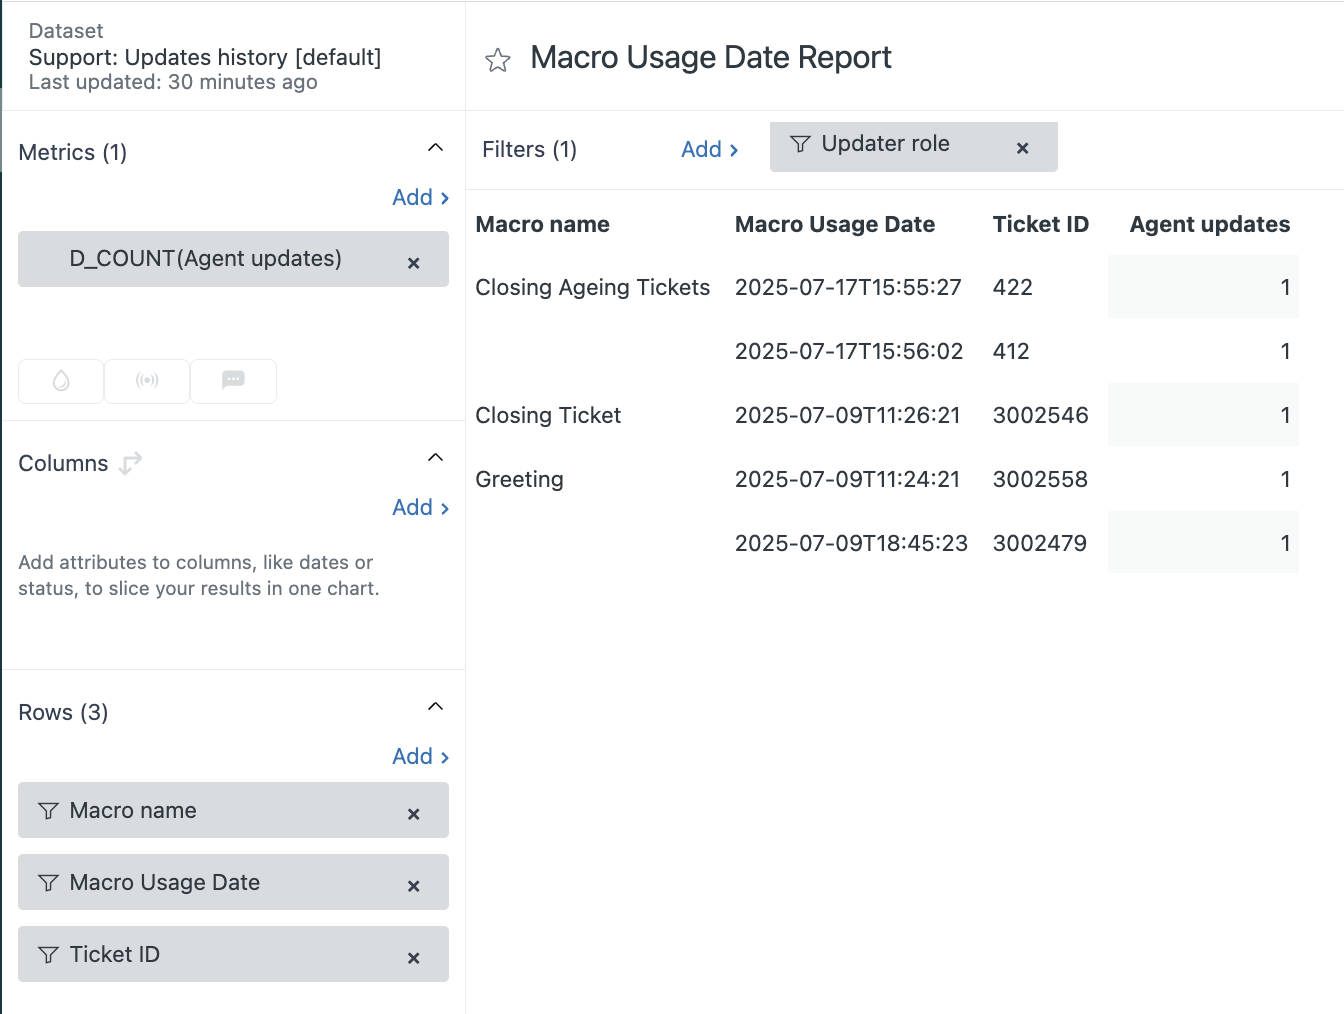This screenshot has width=1344, height=1014.
Task: Click the Macro Usage Date report title
Action: 711,58
